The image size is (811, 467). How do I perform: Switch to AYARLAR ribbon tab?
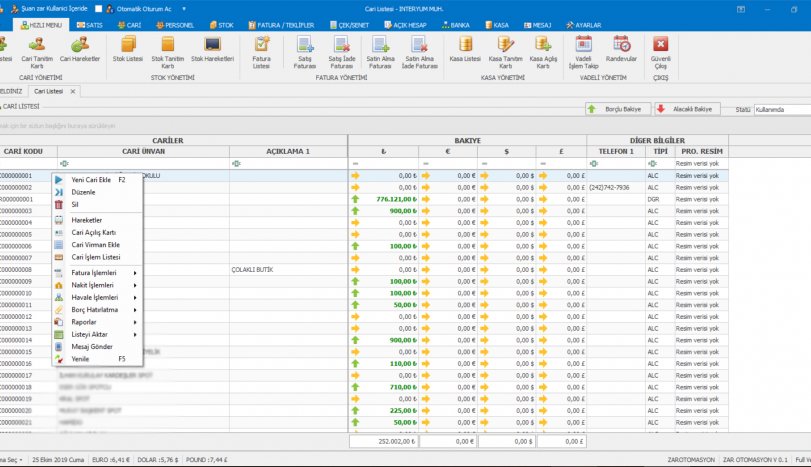coord(583,25)
